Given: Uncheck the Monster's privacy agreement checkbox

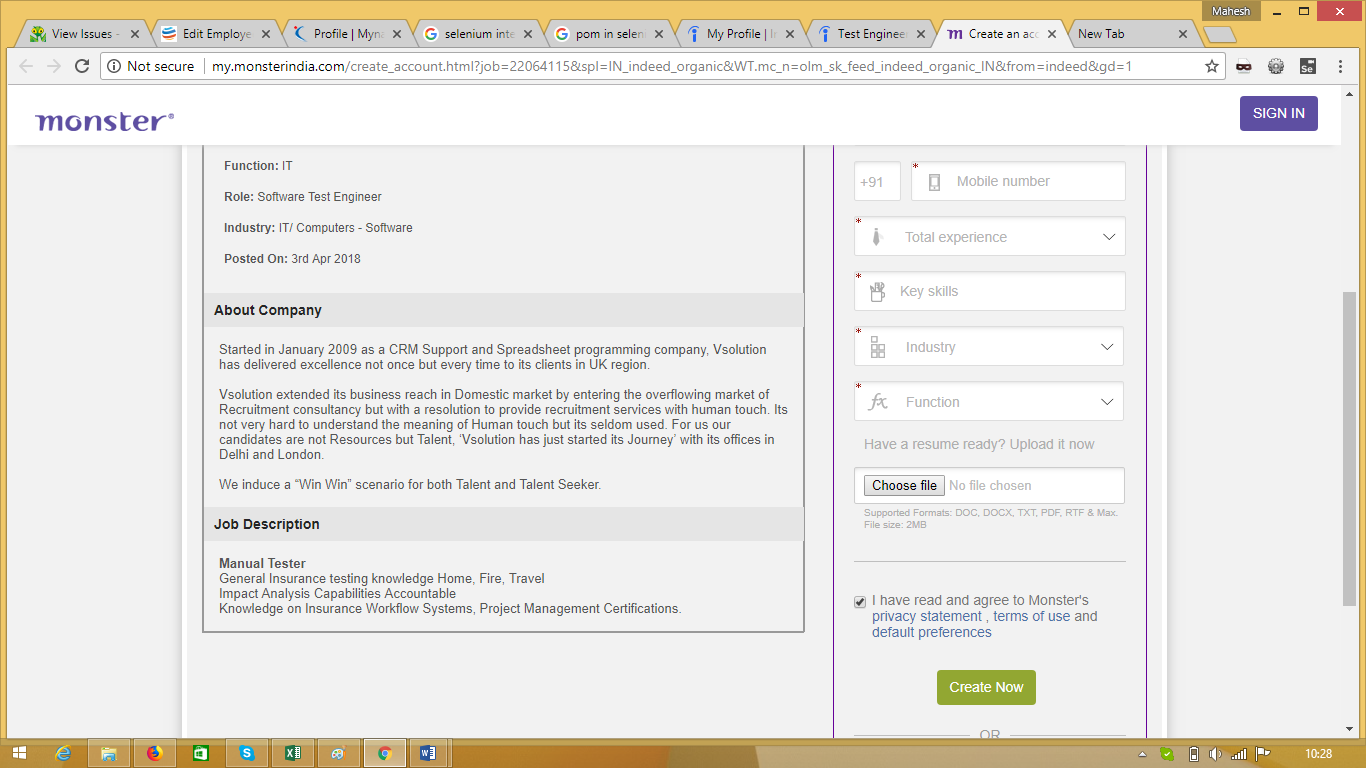Looking at the screenshot, I should tap(860, 602).
